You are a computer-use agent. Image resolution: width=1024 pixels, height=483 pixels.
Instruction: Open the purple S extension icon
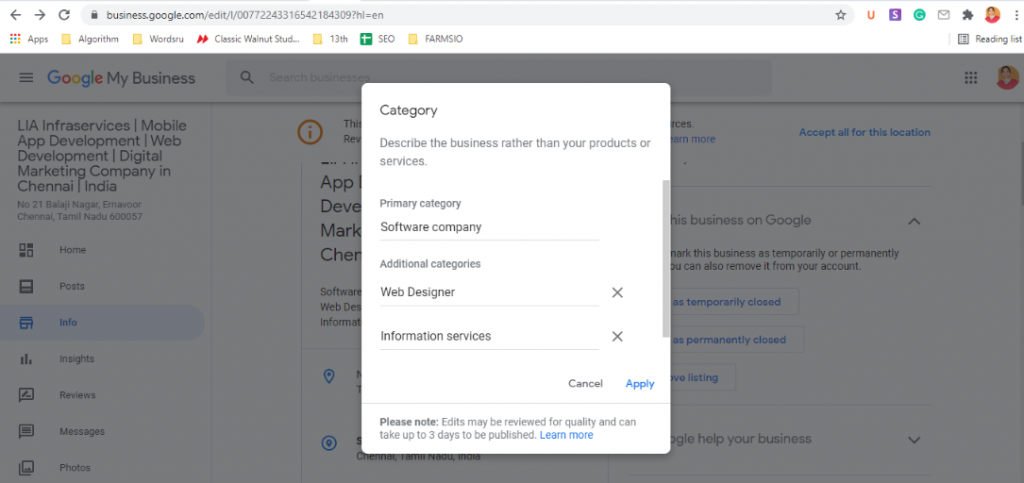895,14
